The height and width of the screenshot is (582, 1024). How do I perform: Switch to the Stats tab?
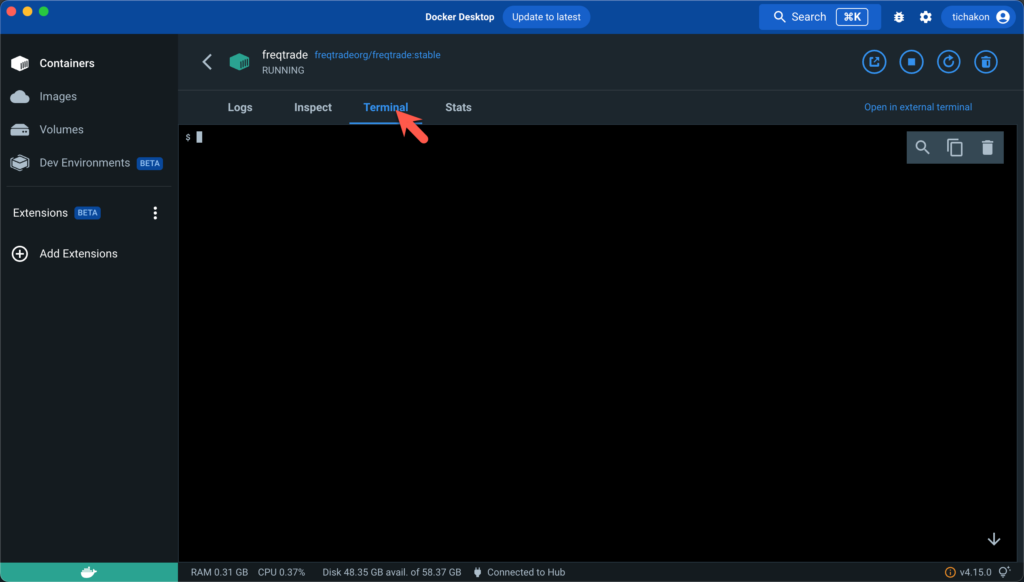pyautogui.click(x=458, y=107)
